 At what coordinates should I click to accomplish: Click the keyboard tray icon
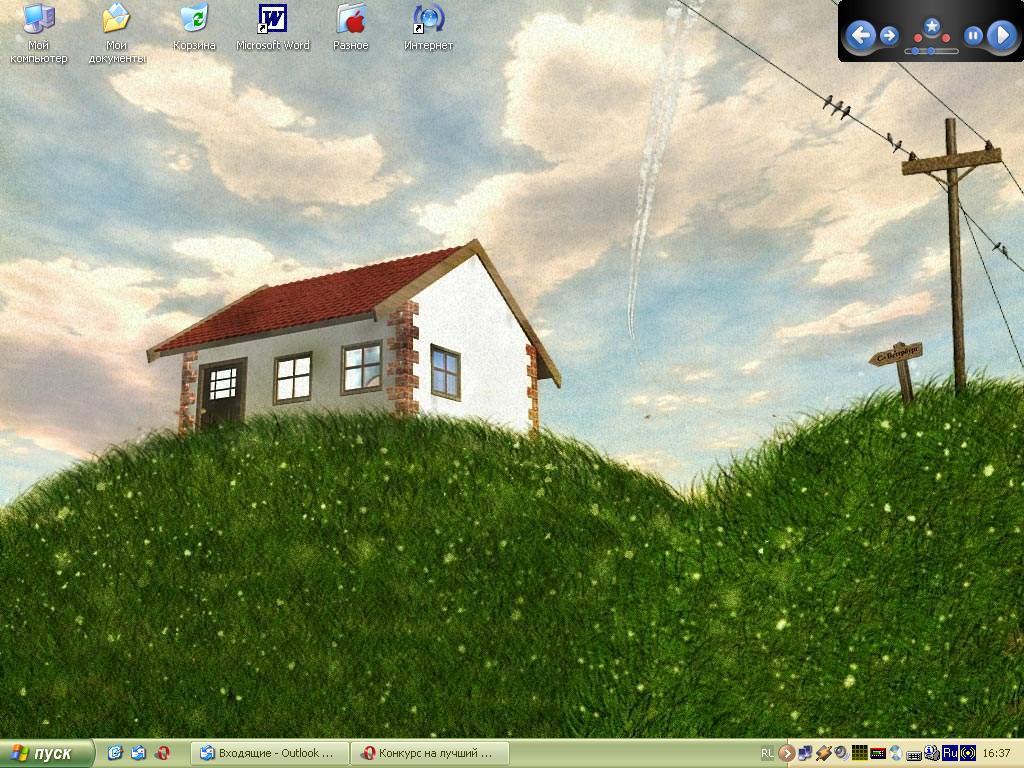(x=914, y=756)
